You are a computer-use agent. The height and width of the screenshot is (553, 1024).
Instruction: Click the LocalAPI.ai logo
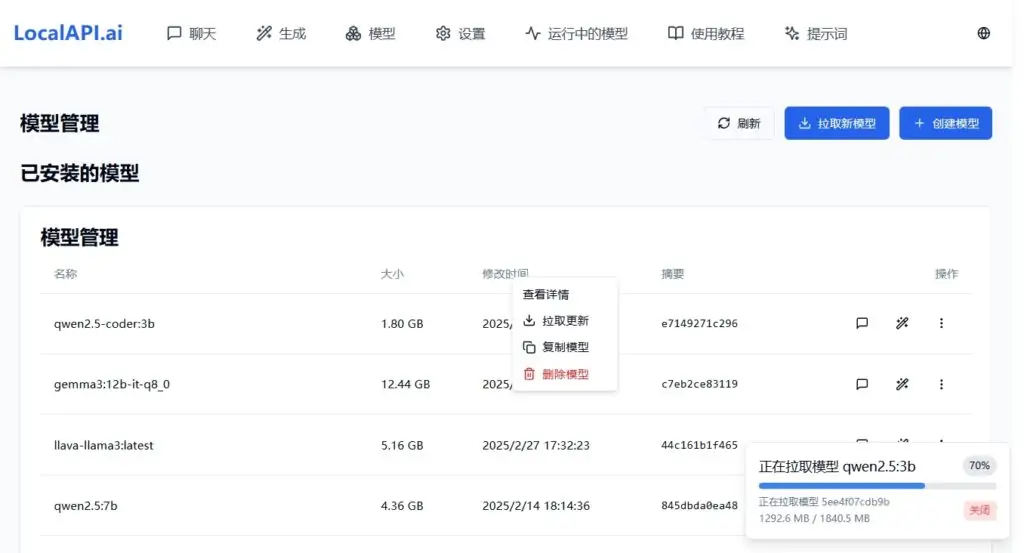pyautogui.click(x=68, y=33)
